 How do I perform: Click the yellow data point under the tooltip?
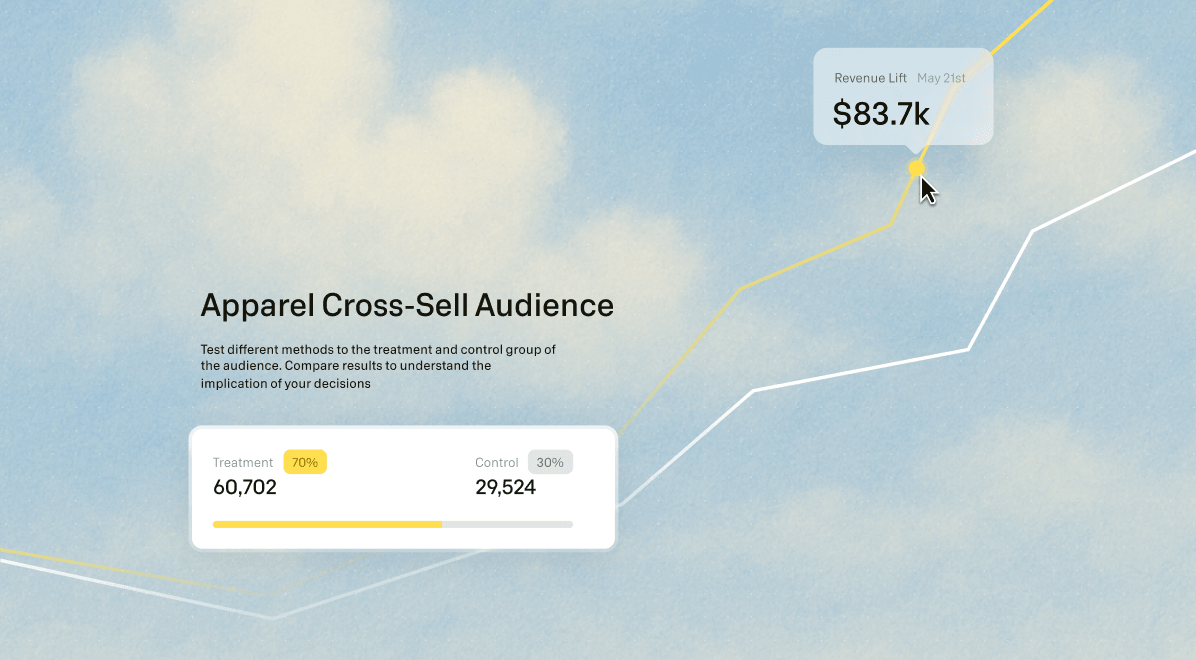point(916,169)
